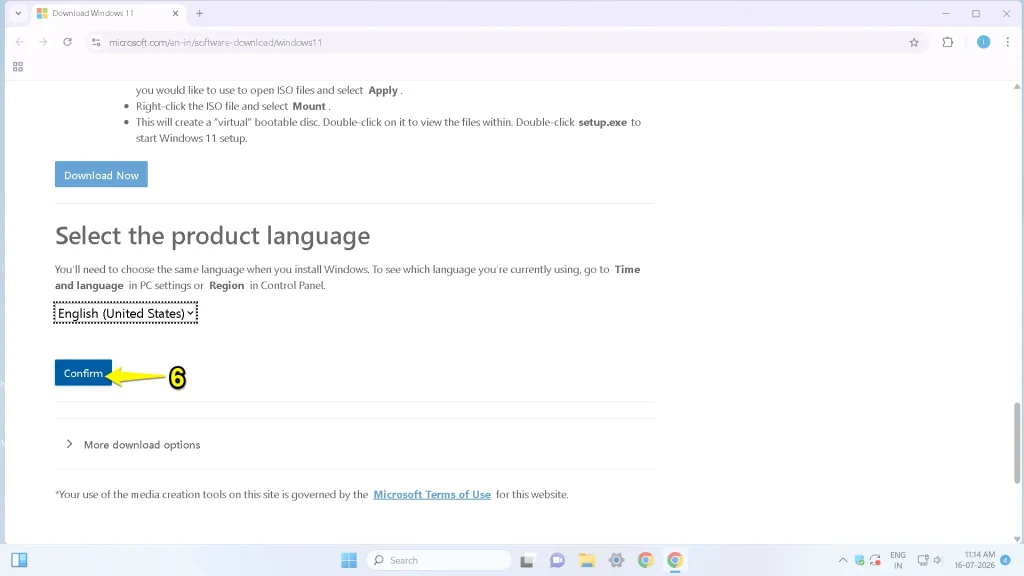Minimize the Chrome window

click(946, 13)
